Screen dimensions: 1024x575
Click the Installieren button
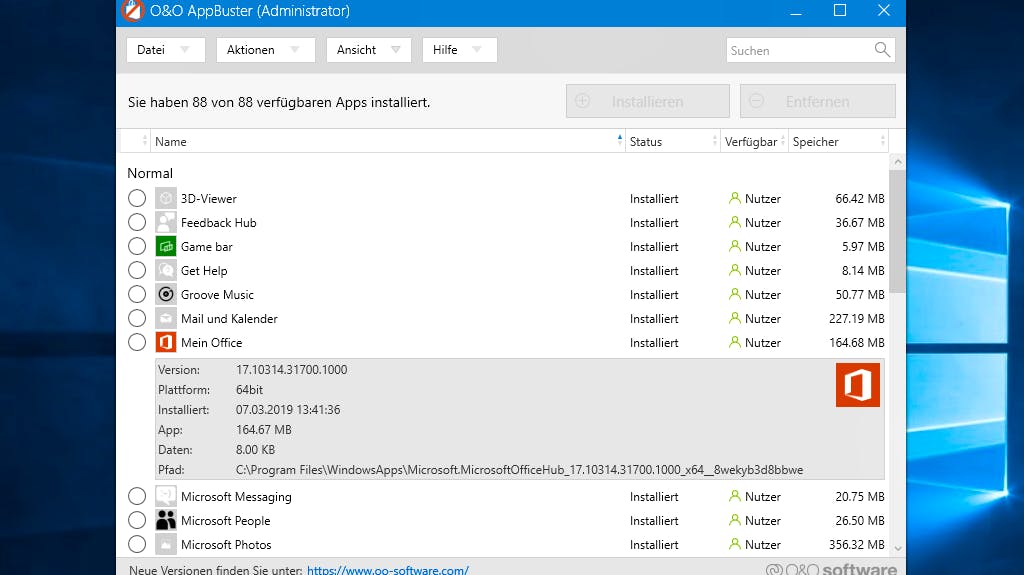[648, 101]
